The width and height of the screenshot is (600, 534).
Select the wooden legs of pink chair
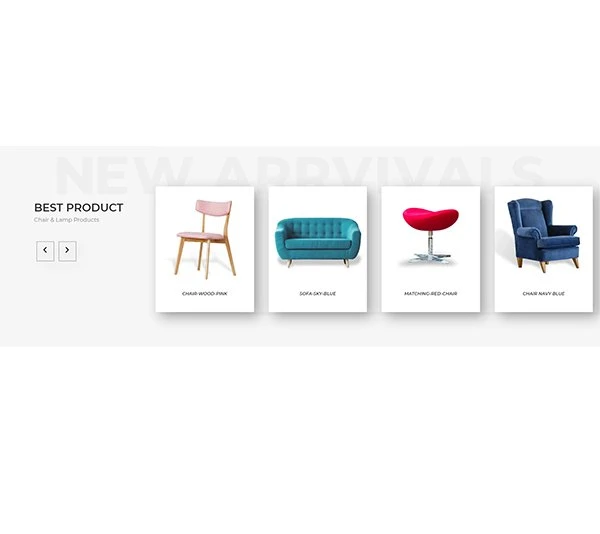click(205, 258)
